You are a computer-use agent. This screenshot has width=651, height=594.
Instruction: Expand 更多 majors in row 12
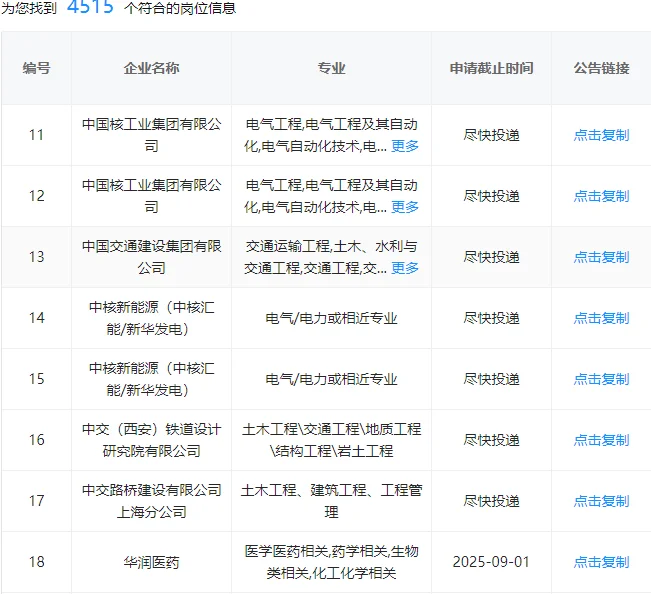[x=405, y=207]
